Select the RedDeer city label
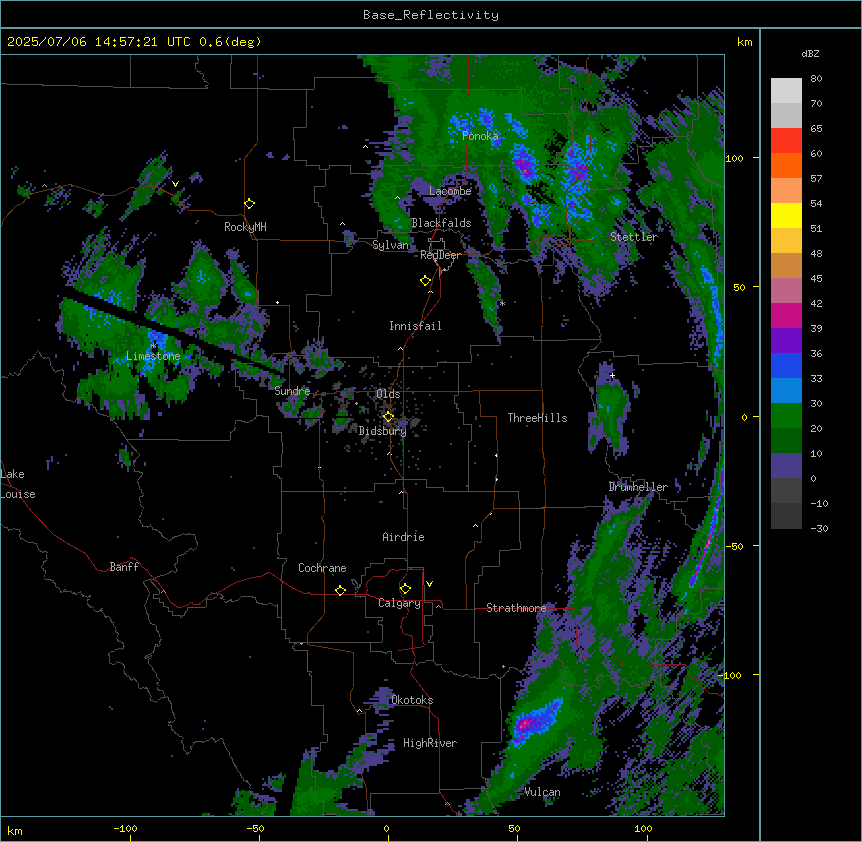 (440, 255)
